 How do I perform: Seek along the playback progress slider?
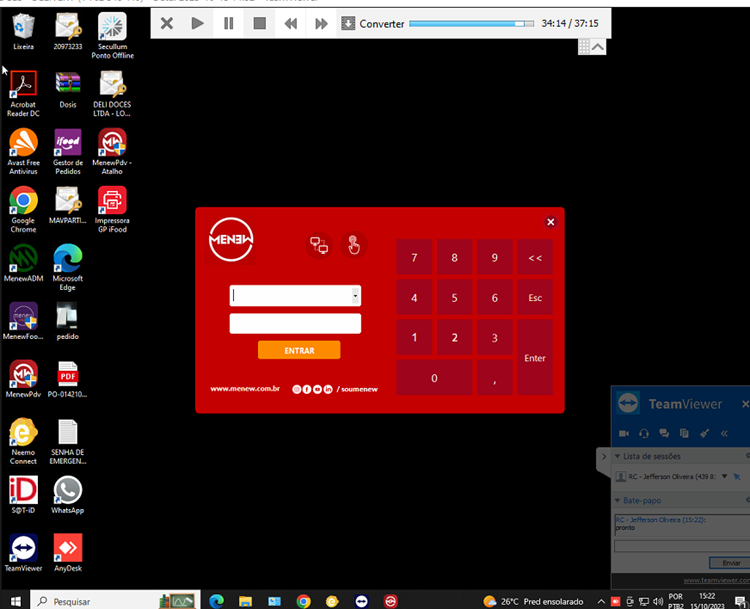point(471,23)
